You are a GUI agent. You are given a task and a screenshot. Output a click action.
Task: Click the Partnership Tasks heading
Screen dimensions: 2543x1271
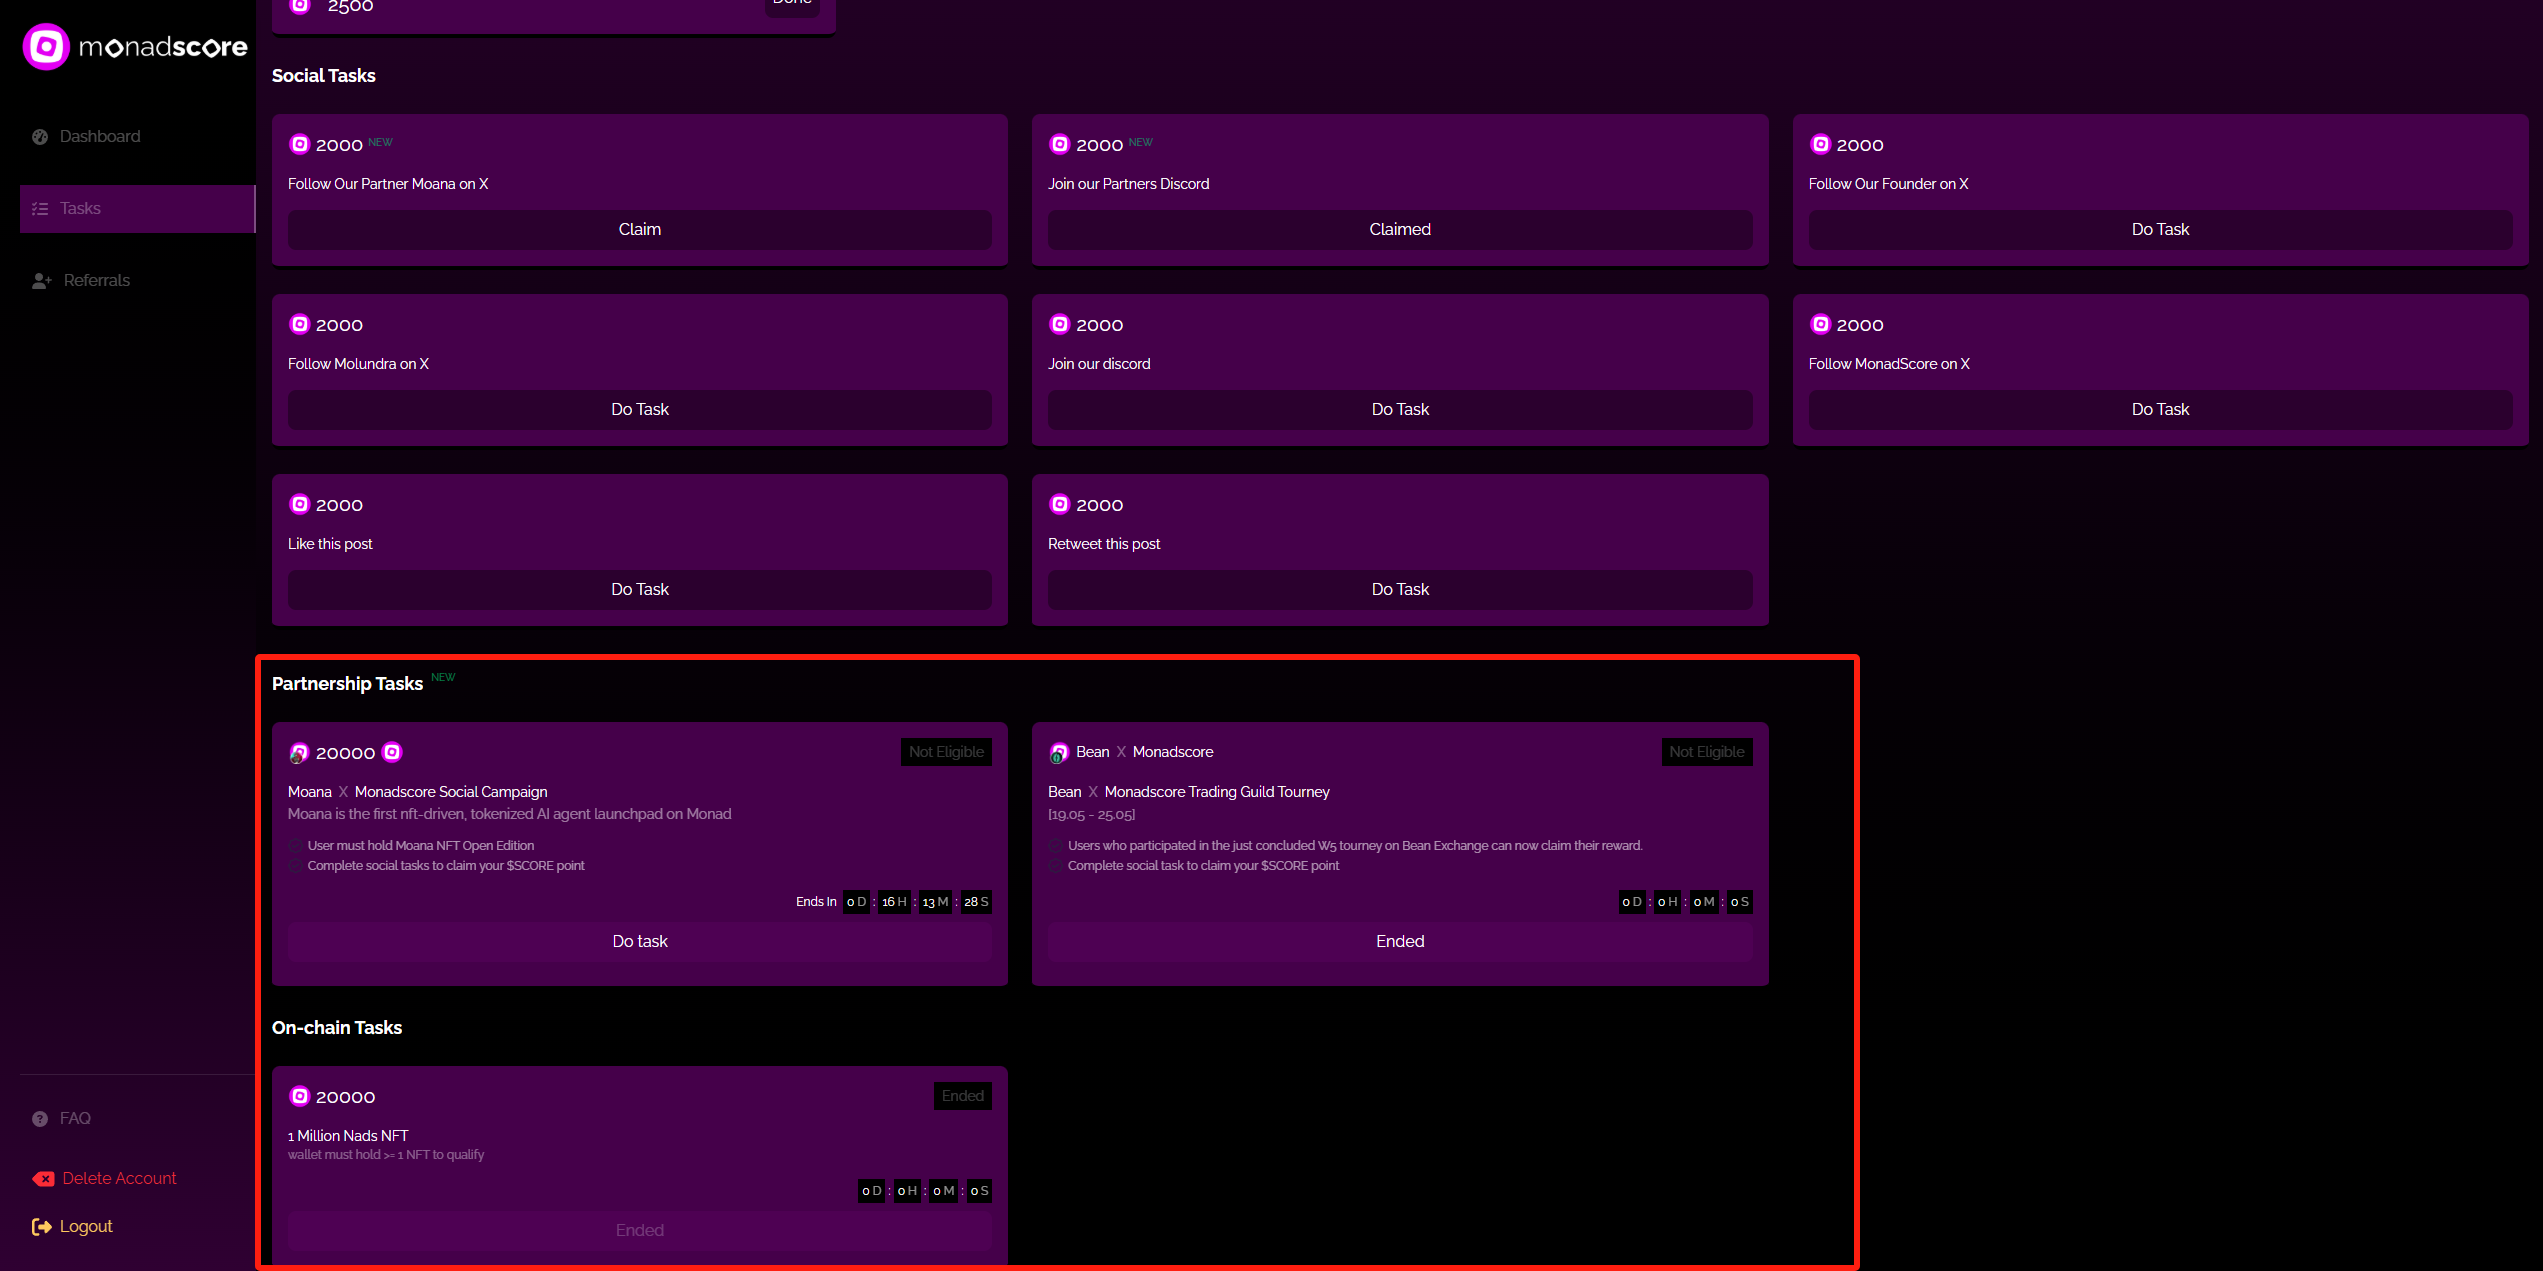point(347,684)
